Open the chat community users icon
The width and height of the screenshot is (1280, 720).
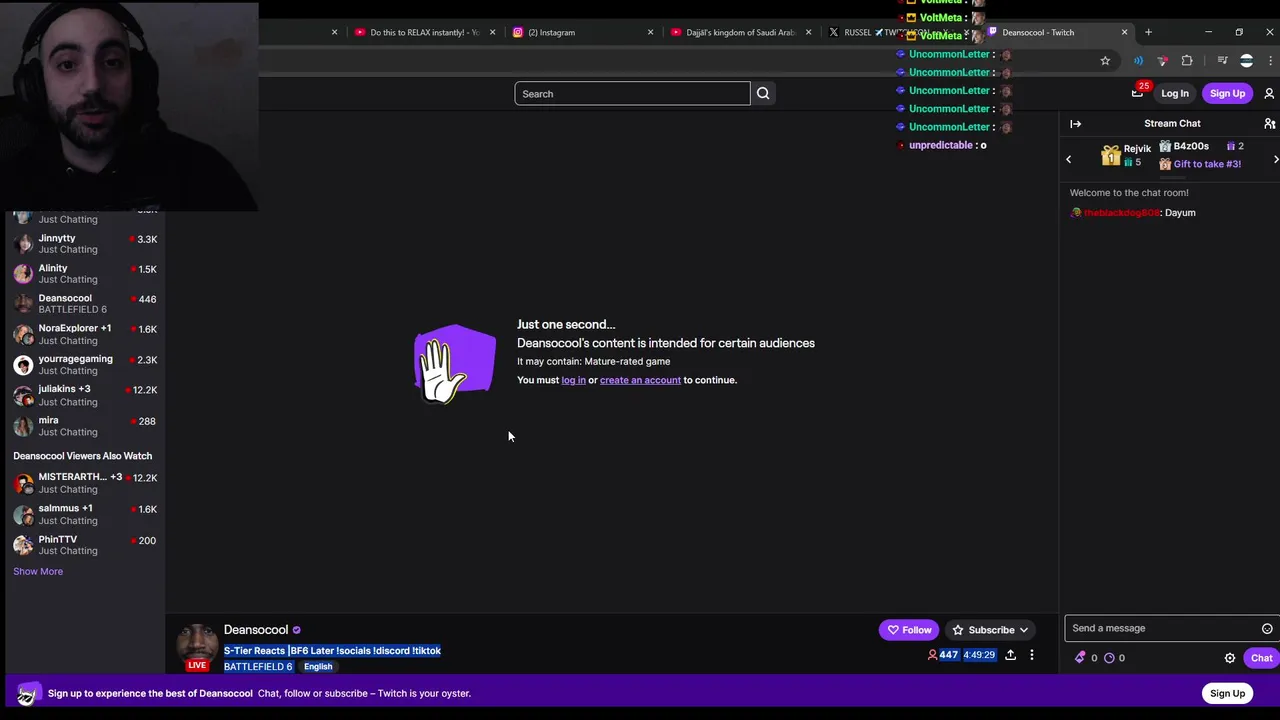pos(1269,123)
